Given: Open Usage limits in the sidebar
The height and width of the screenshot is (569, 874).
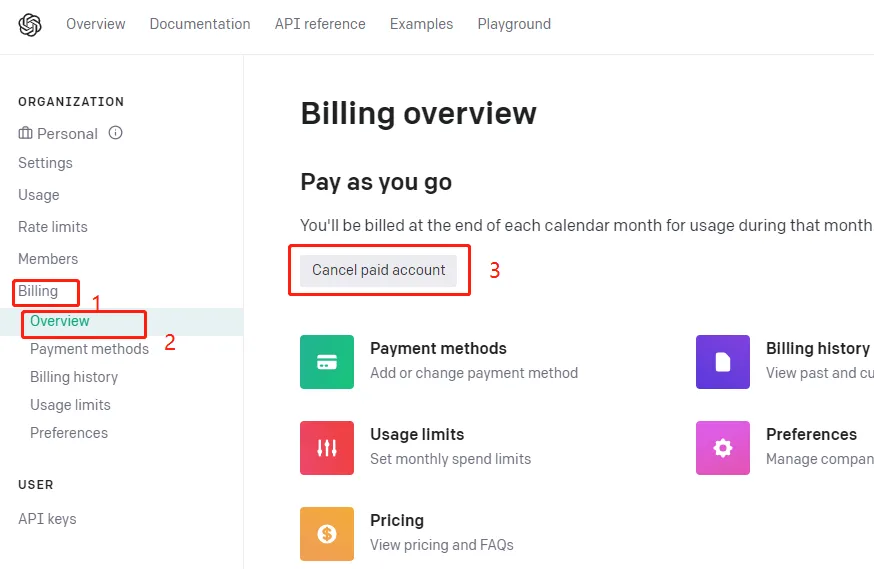Looking at the screenshot, I should click(x=70, y=405).
